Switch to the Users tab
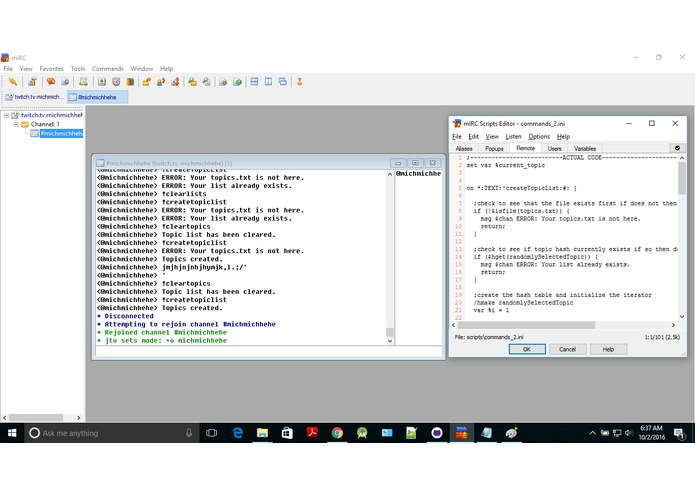Screen dimensions: 695x494 point(554,148)
